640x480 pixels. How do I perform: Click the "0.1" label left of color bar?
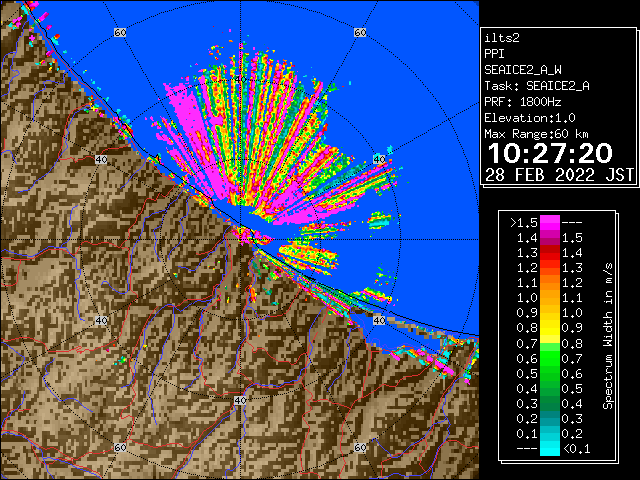click(527, 433)
